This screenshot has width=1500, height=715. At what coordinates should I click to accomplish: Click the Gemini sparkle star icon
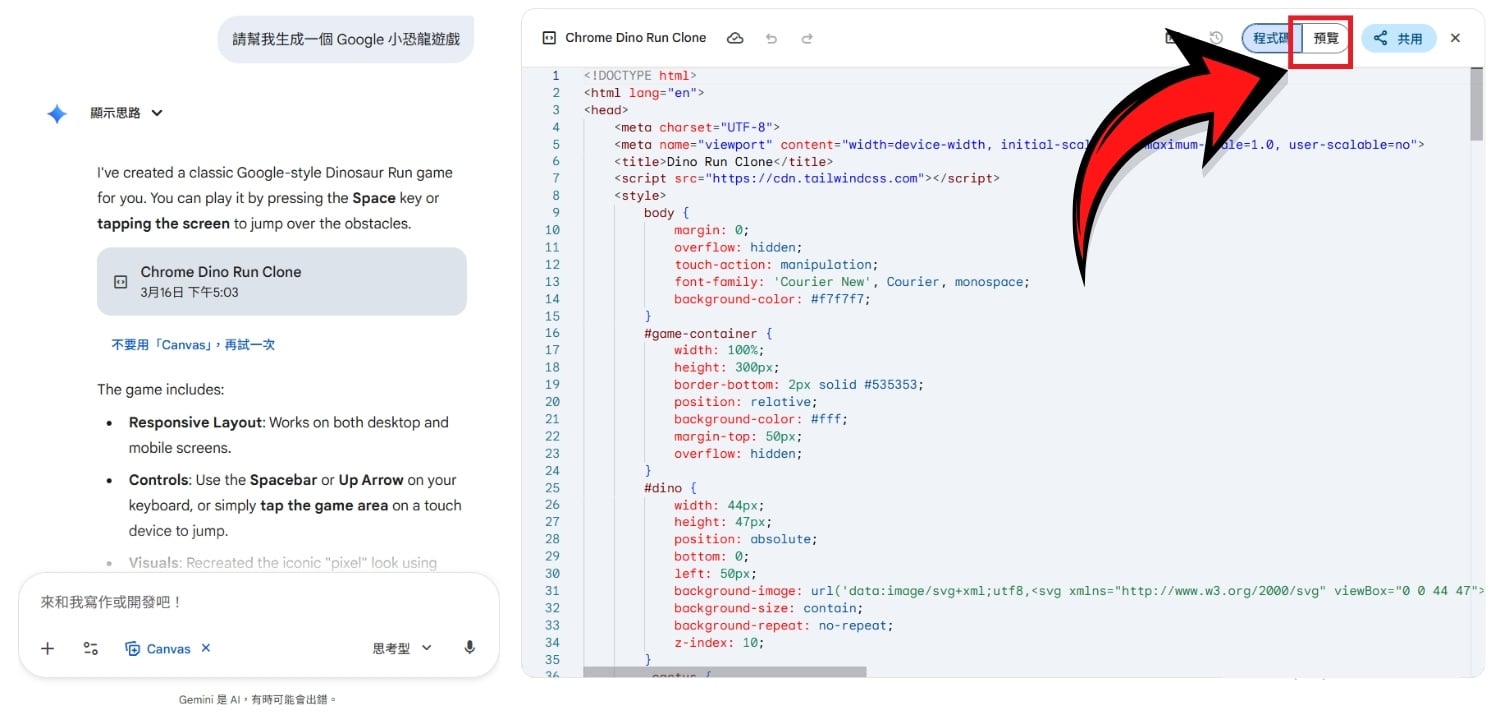(x=57, y=114)
